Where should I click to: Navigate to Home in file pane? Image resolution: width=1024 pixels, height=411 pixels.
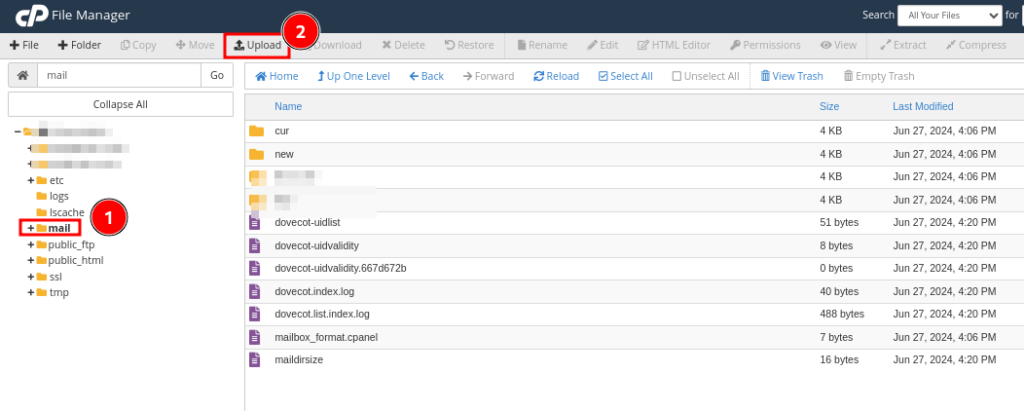tap(276, 76)
